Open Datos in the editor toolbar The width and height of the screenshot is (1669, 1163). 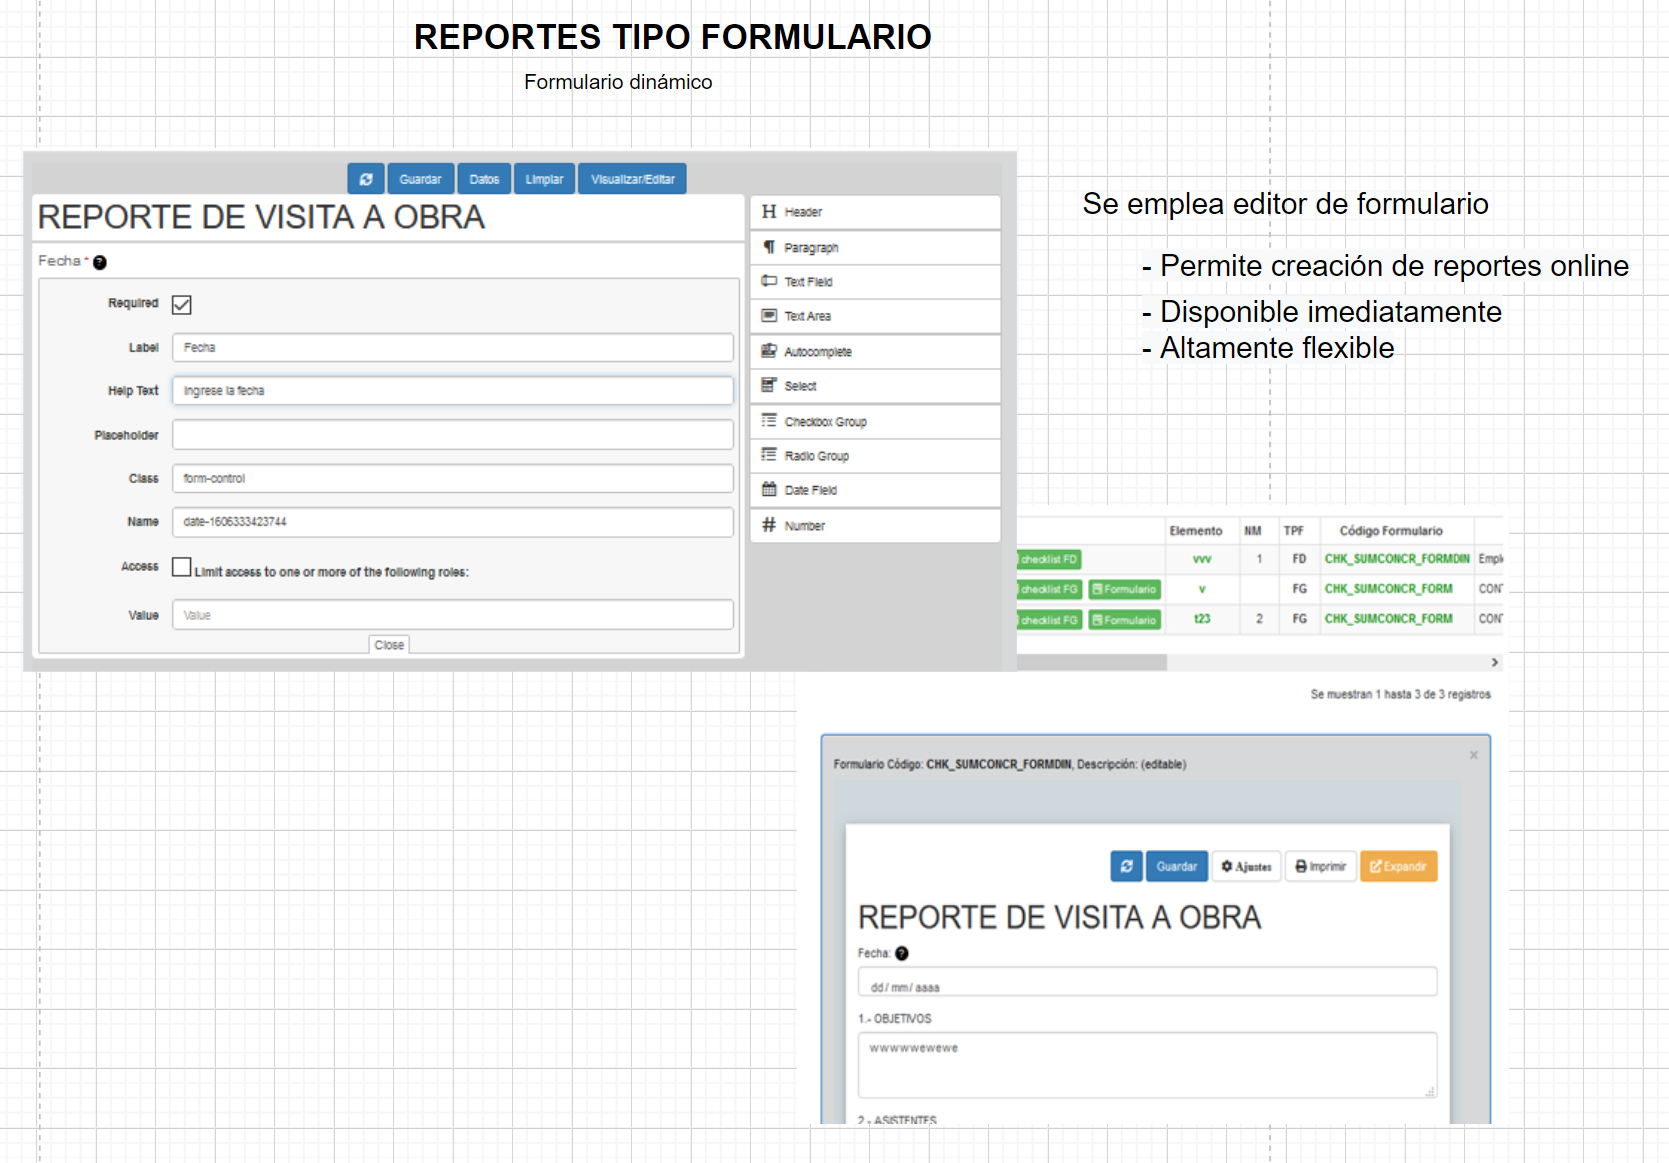click(x=484, y=179)
